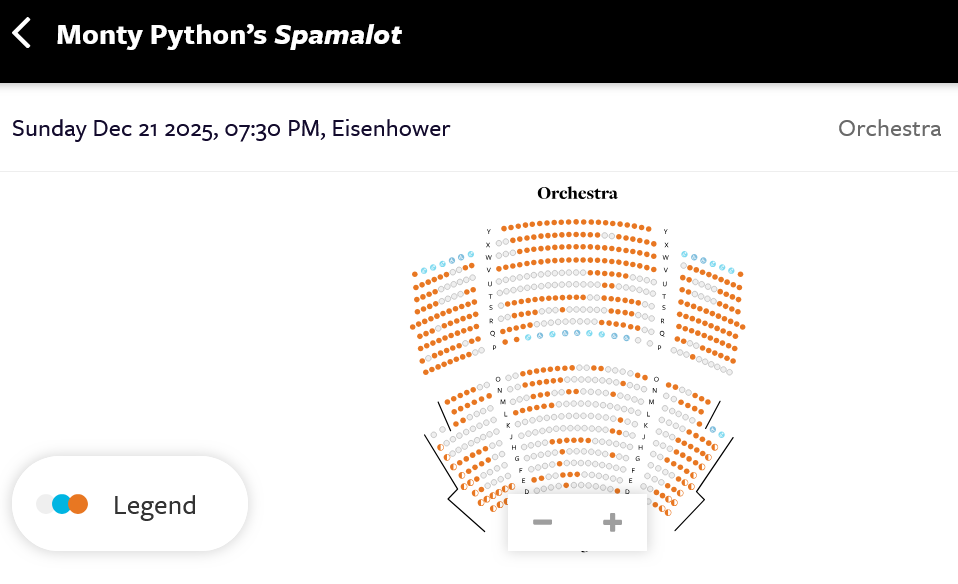Click the Monty Python's Spamalot title
The height and width of the screenshot is (584, 958).
229,35
